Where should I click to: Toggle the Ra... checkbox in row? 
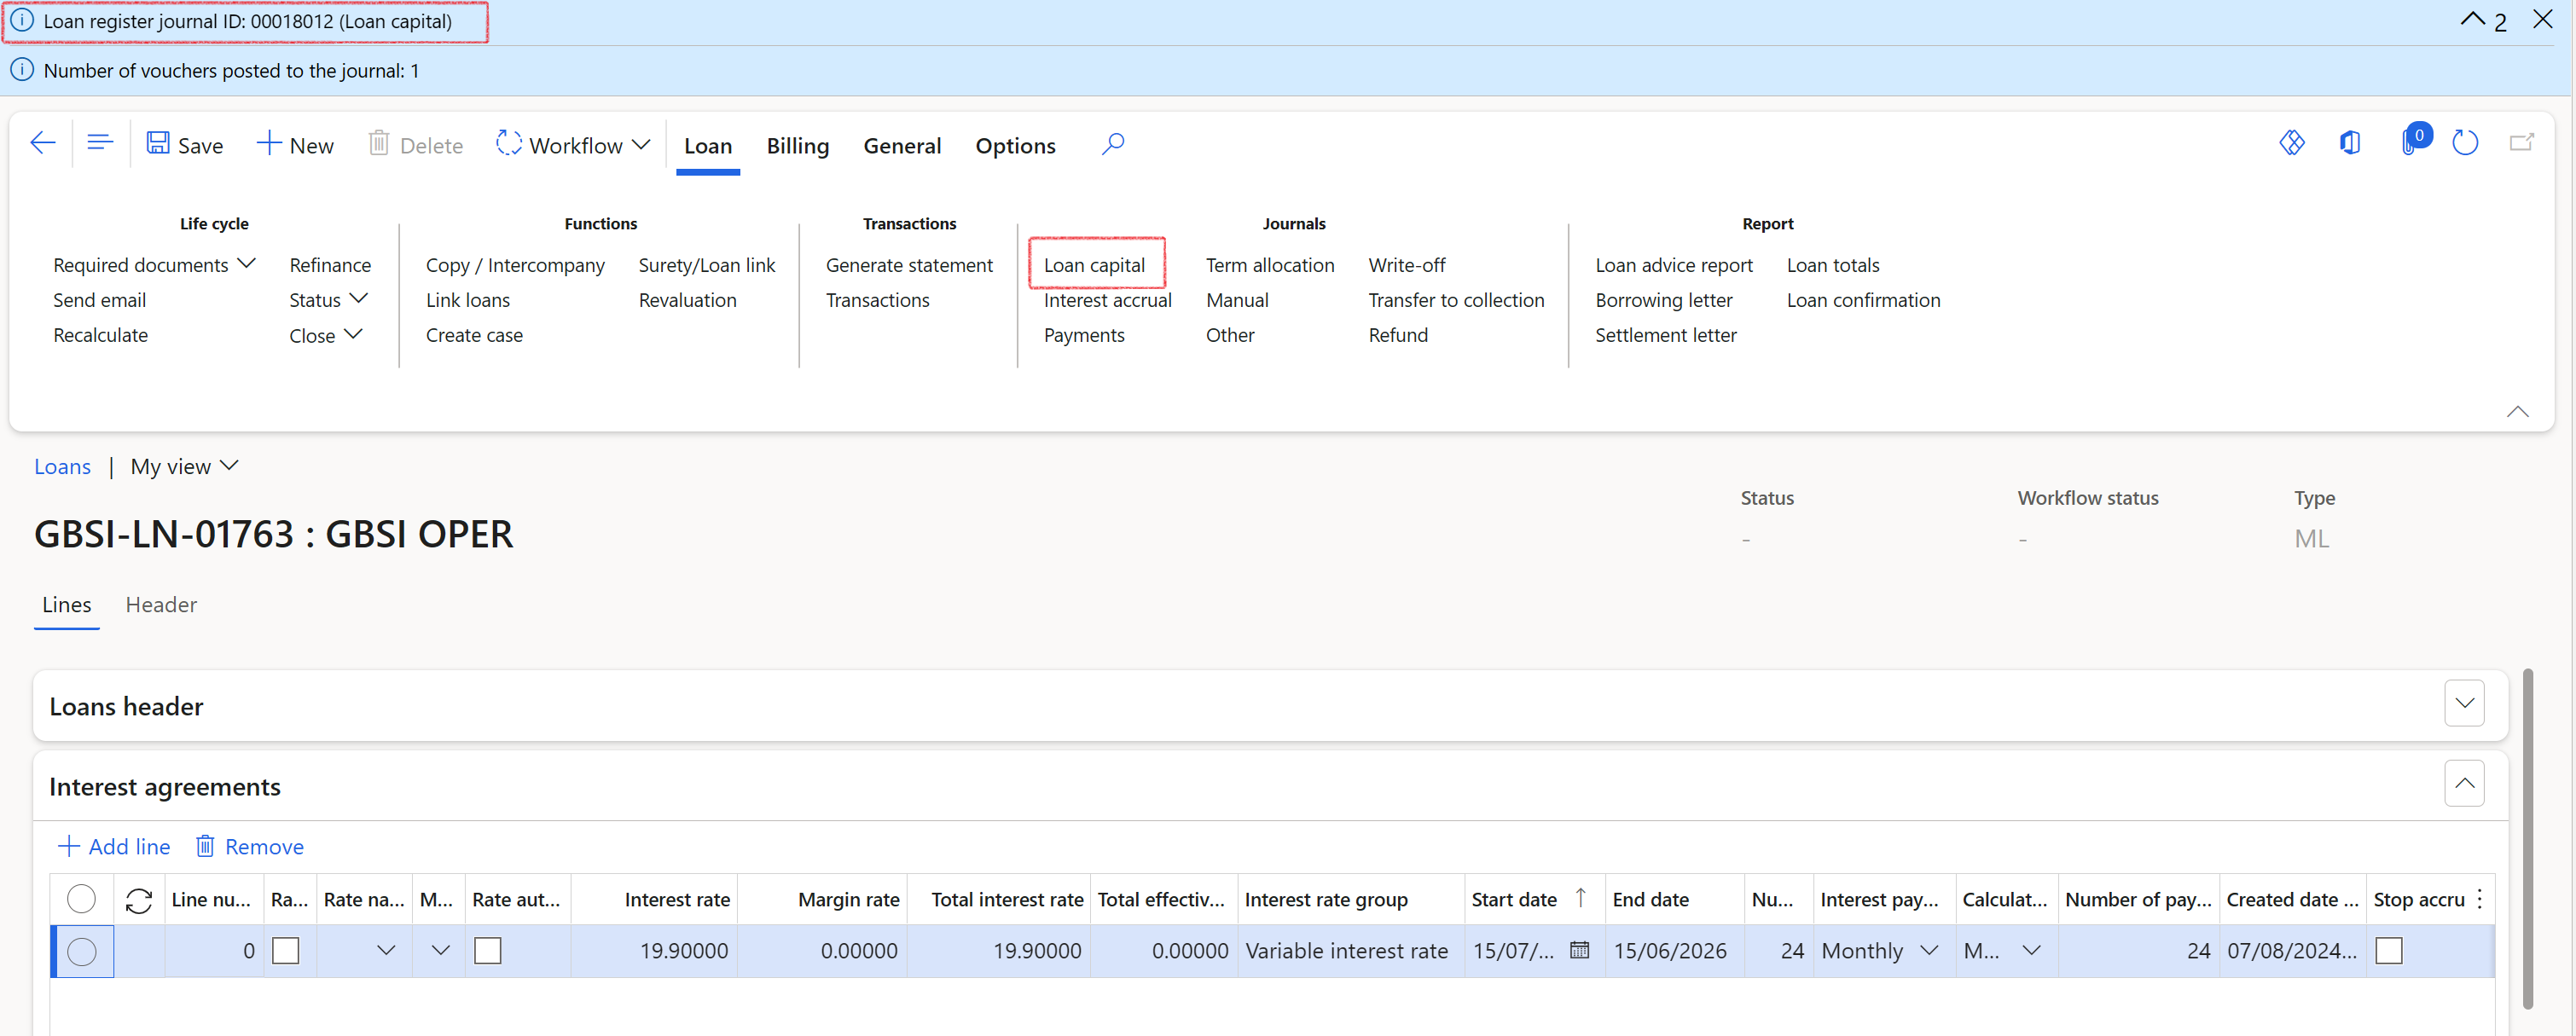coord(285,951)
